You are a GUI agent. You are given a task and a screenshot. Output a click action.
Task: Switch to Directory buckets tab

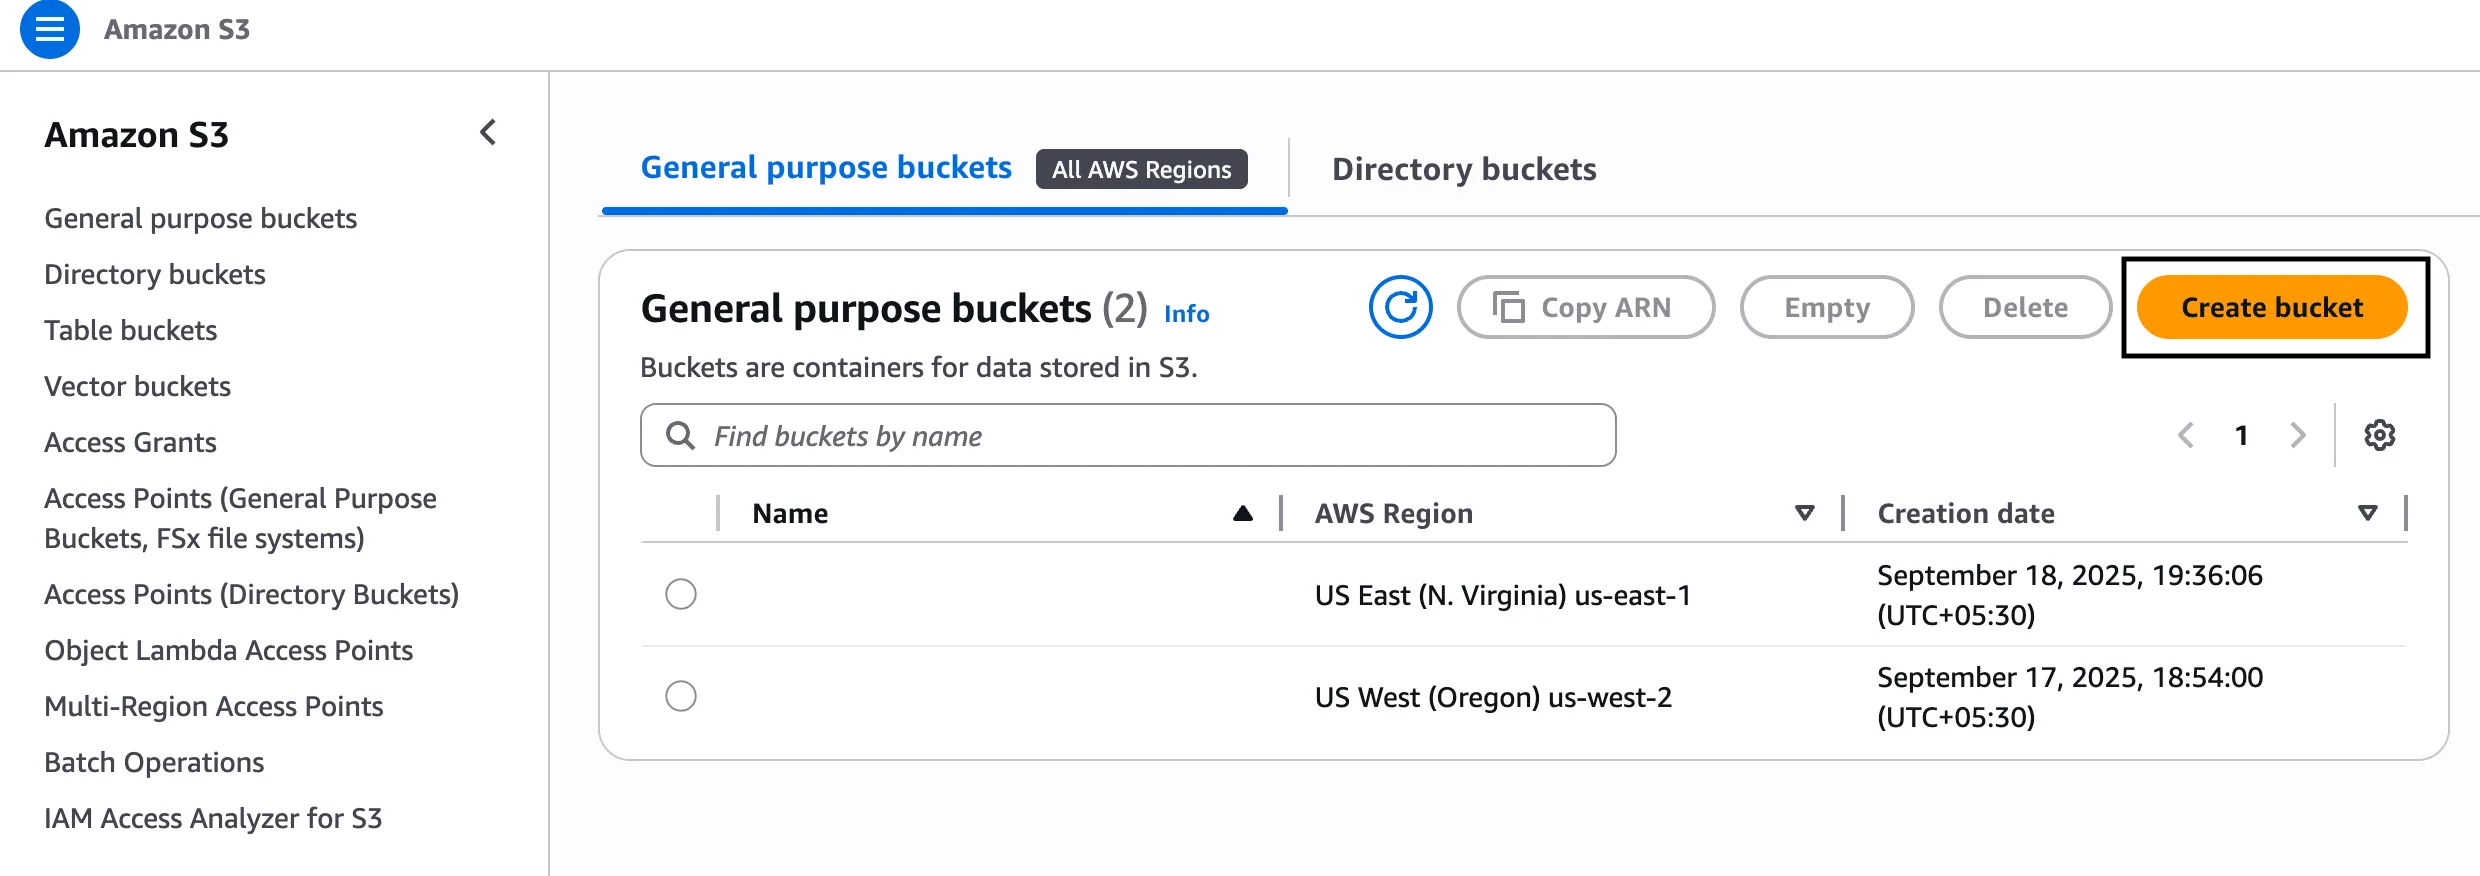point(1464,169)
